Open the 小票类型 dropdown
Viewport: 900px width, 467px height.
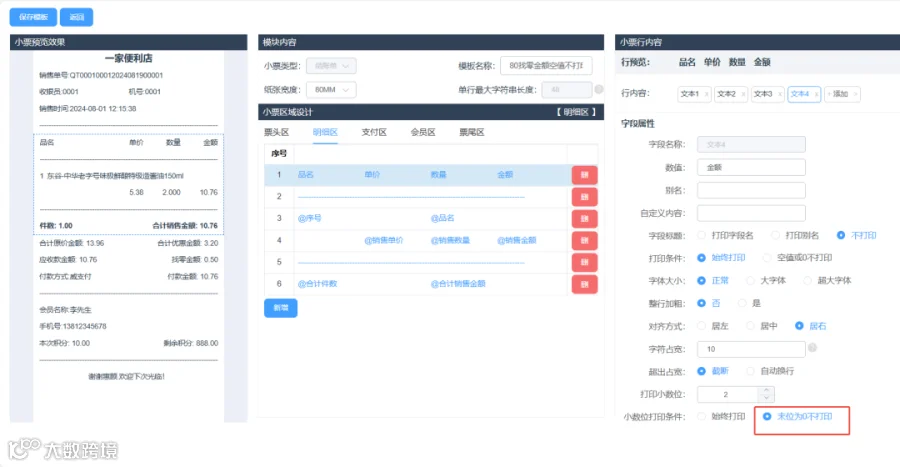[331, 66]
